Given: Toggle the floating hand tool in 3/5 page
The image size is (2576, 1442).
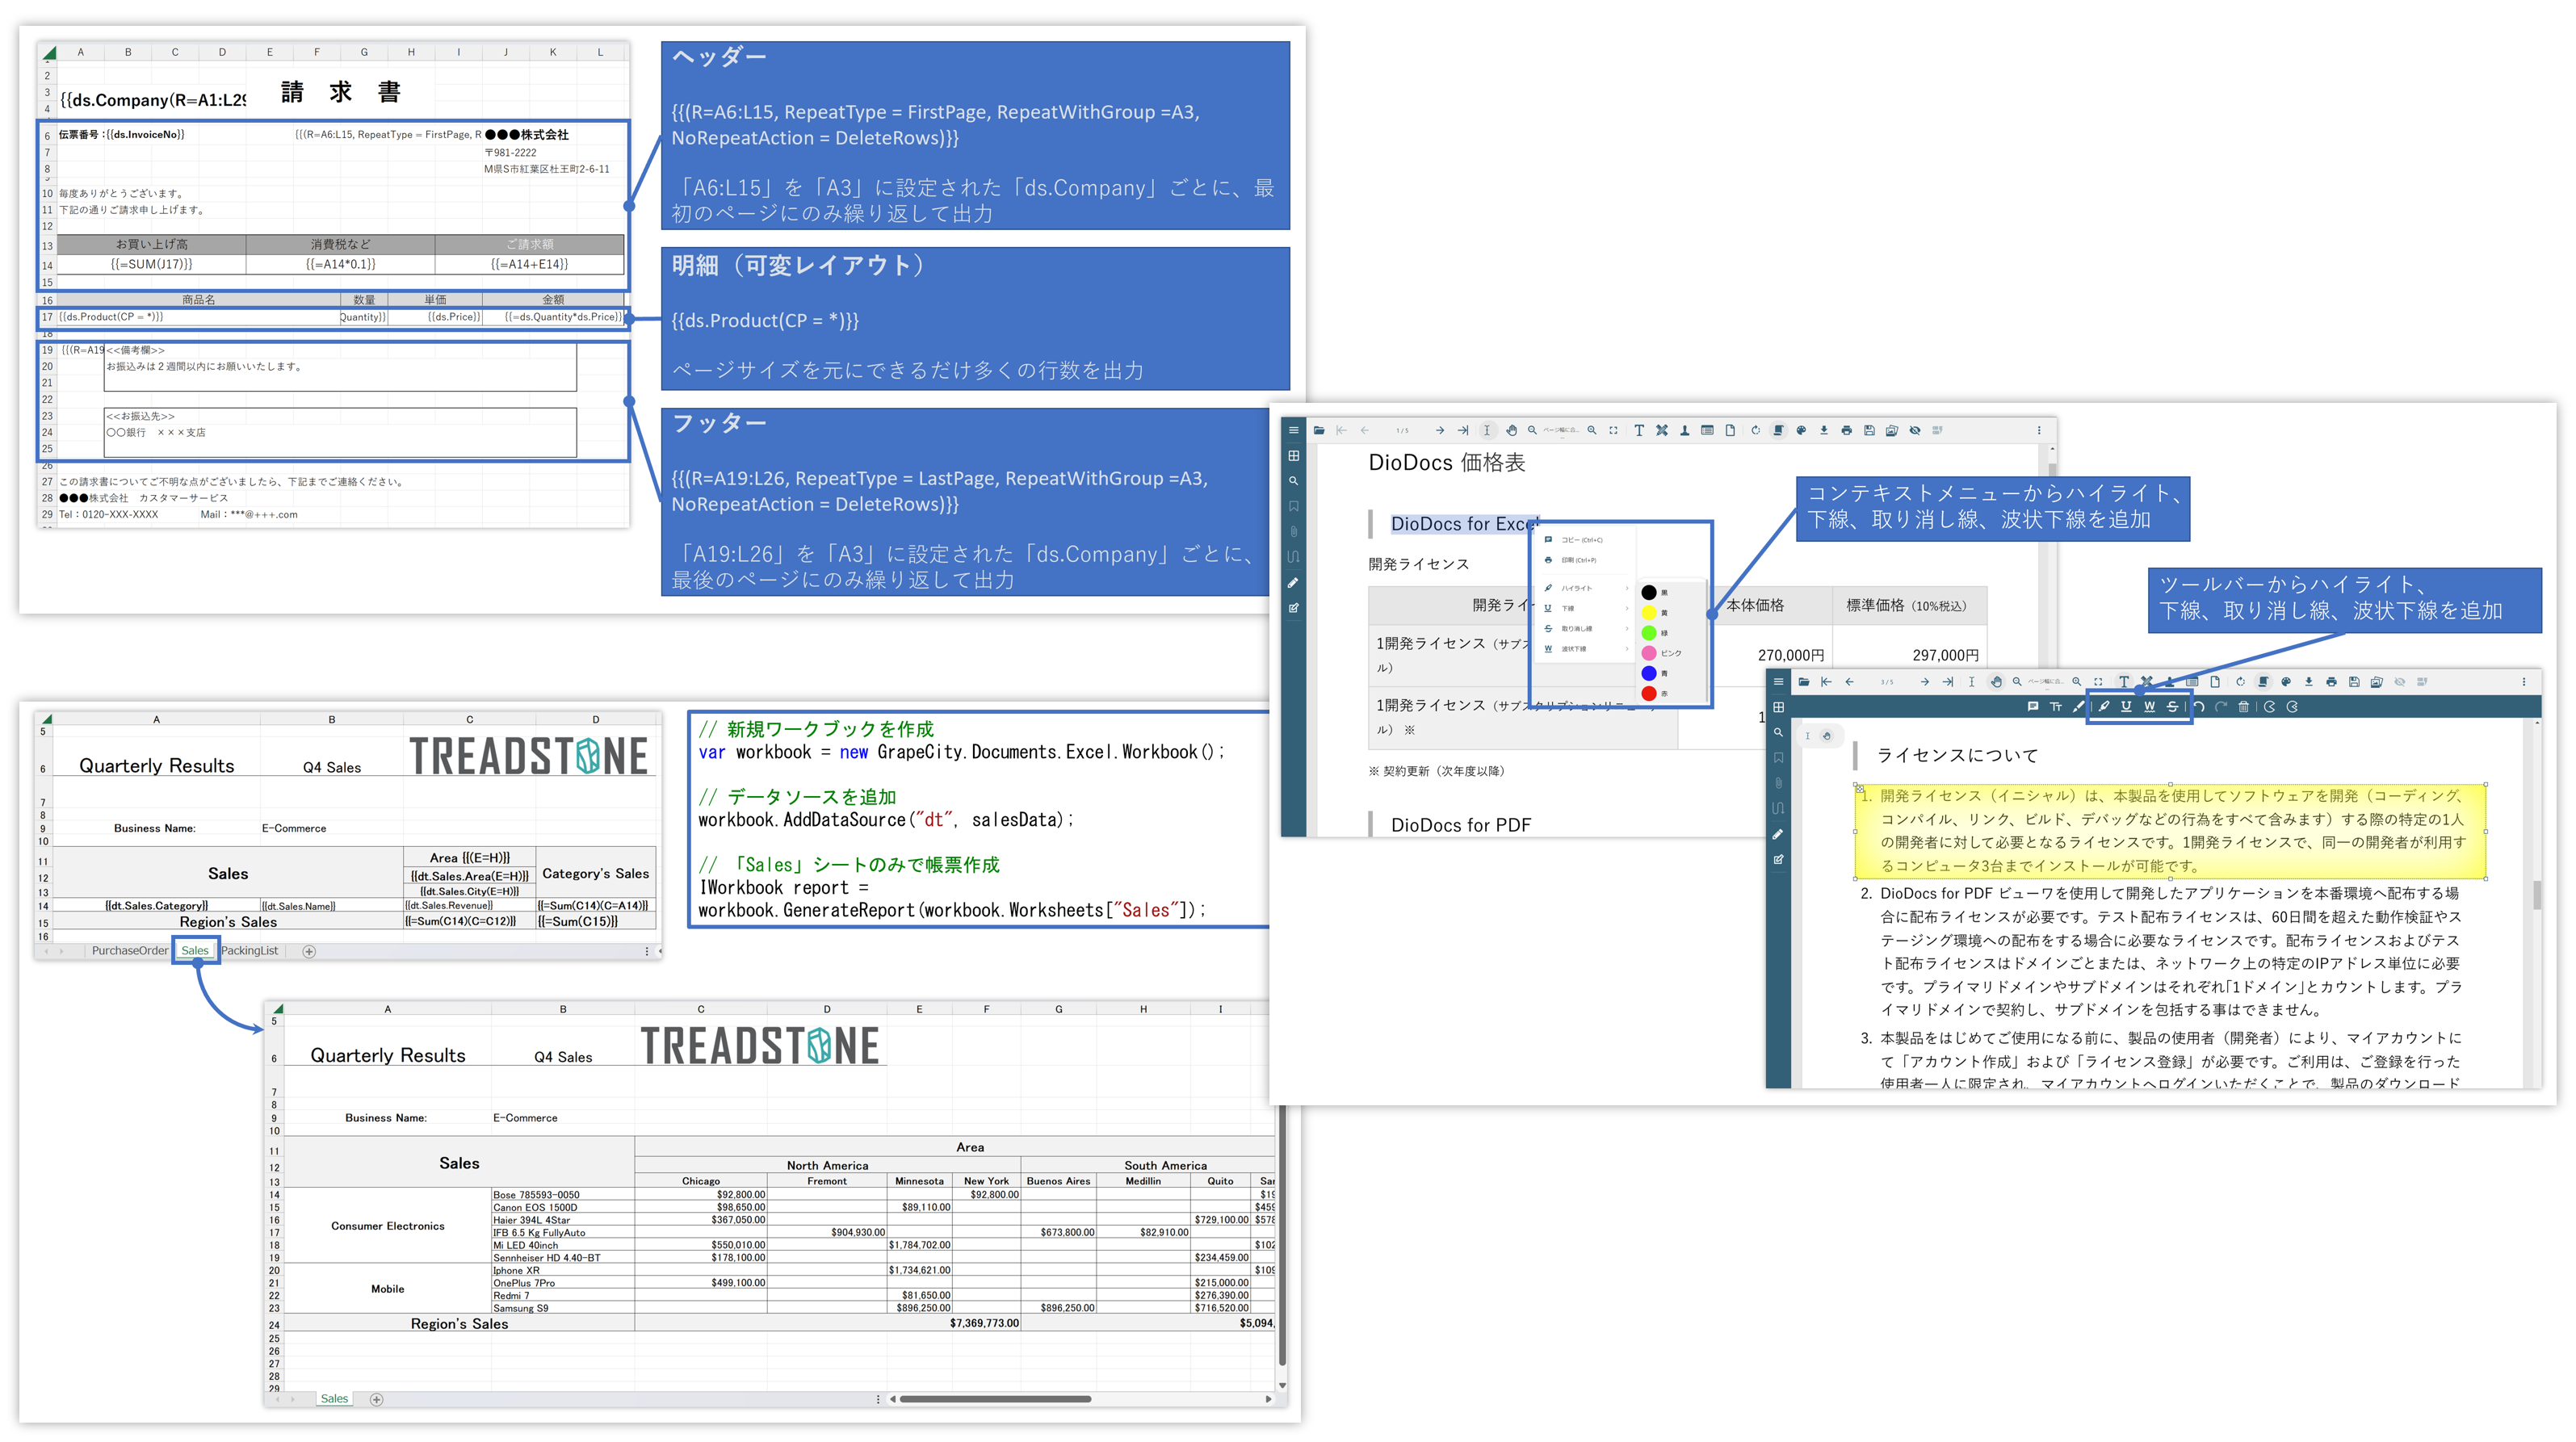Looking at the screenshot, I should [1826, 736].
